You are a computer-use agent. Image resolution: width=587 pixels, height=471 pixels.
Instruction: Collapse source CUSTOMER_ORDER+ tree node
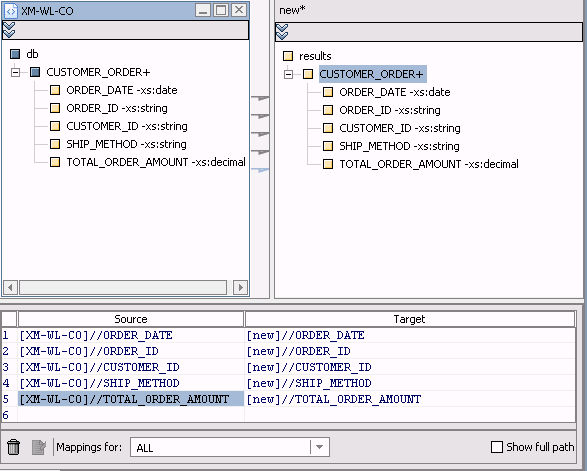point(15,72)
